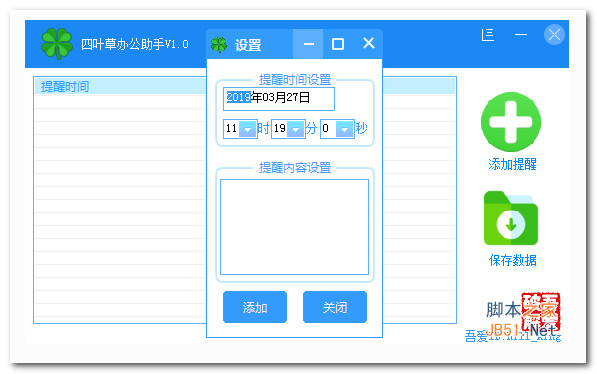Click the date field 2019年03月27日
The image size is (597, 374).
point(279,99)
